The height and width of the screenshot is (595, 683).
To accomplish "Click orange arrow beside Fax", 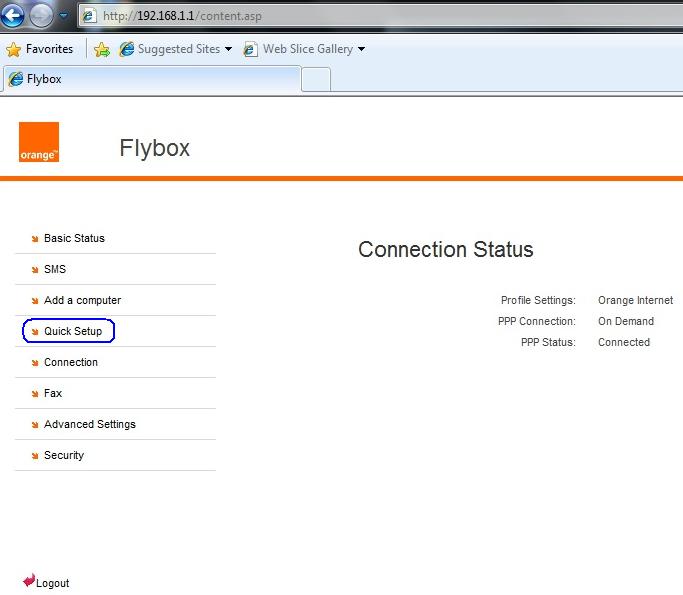I will (35, 394).
